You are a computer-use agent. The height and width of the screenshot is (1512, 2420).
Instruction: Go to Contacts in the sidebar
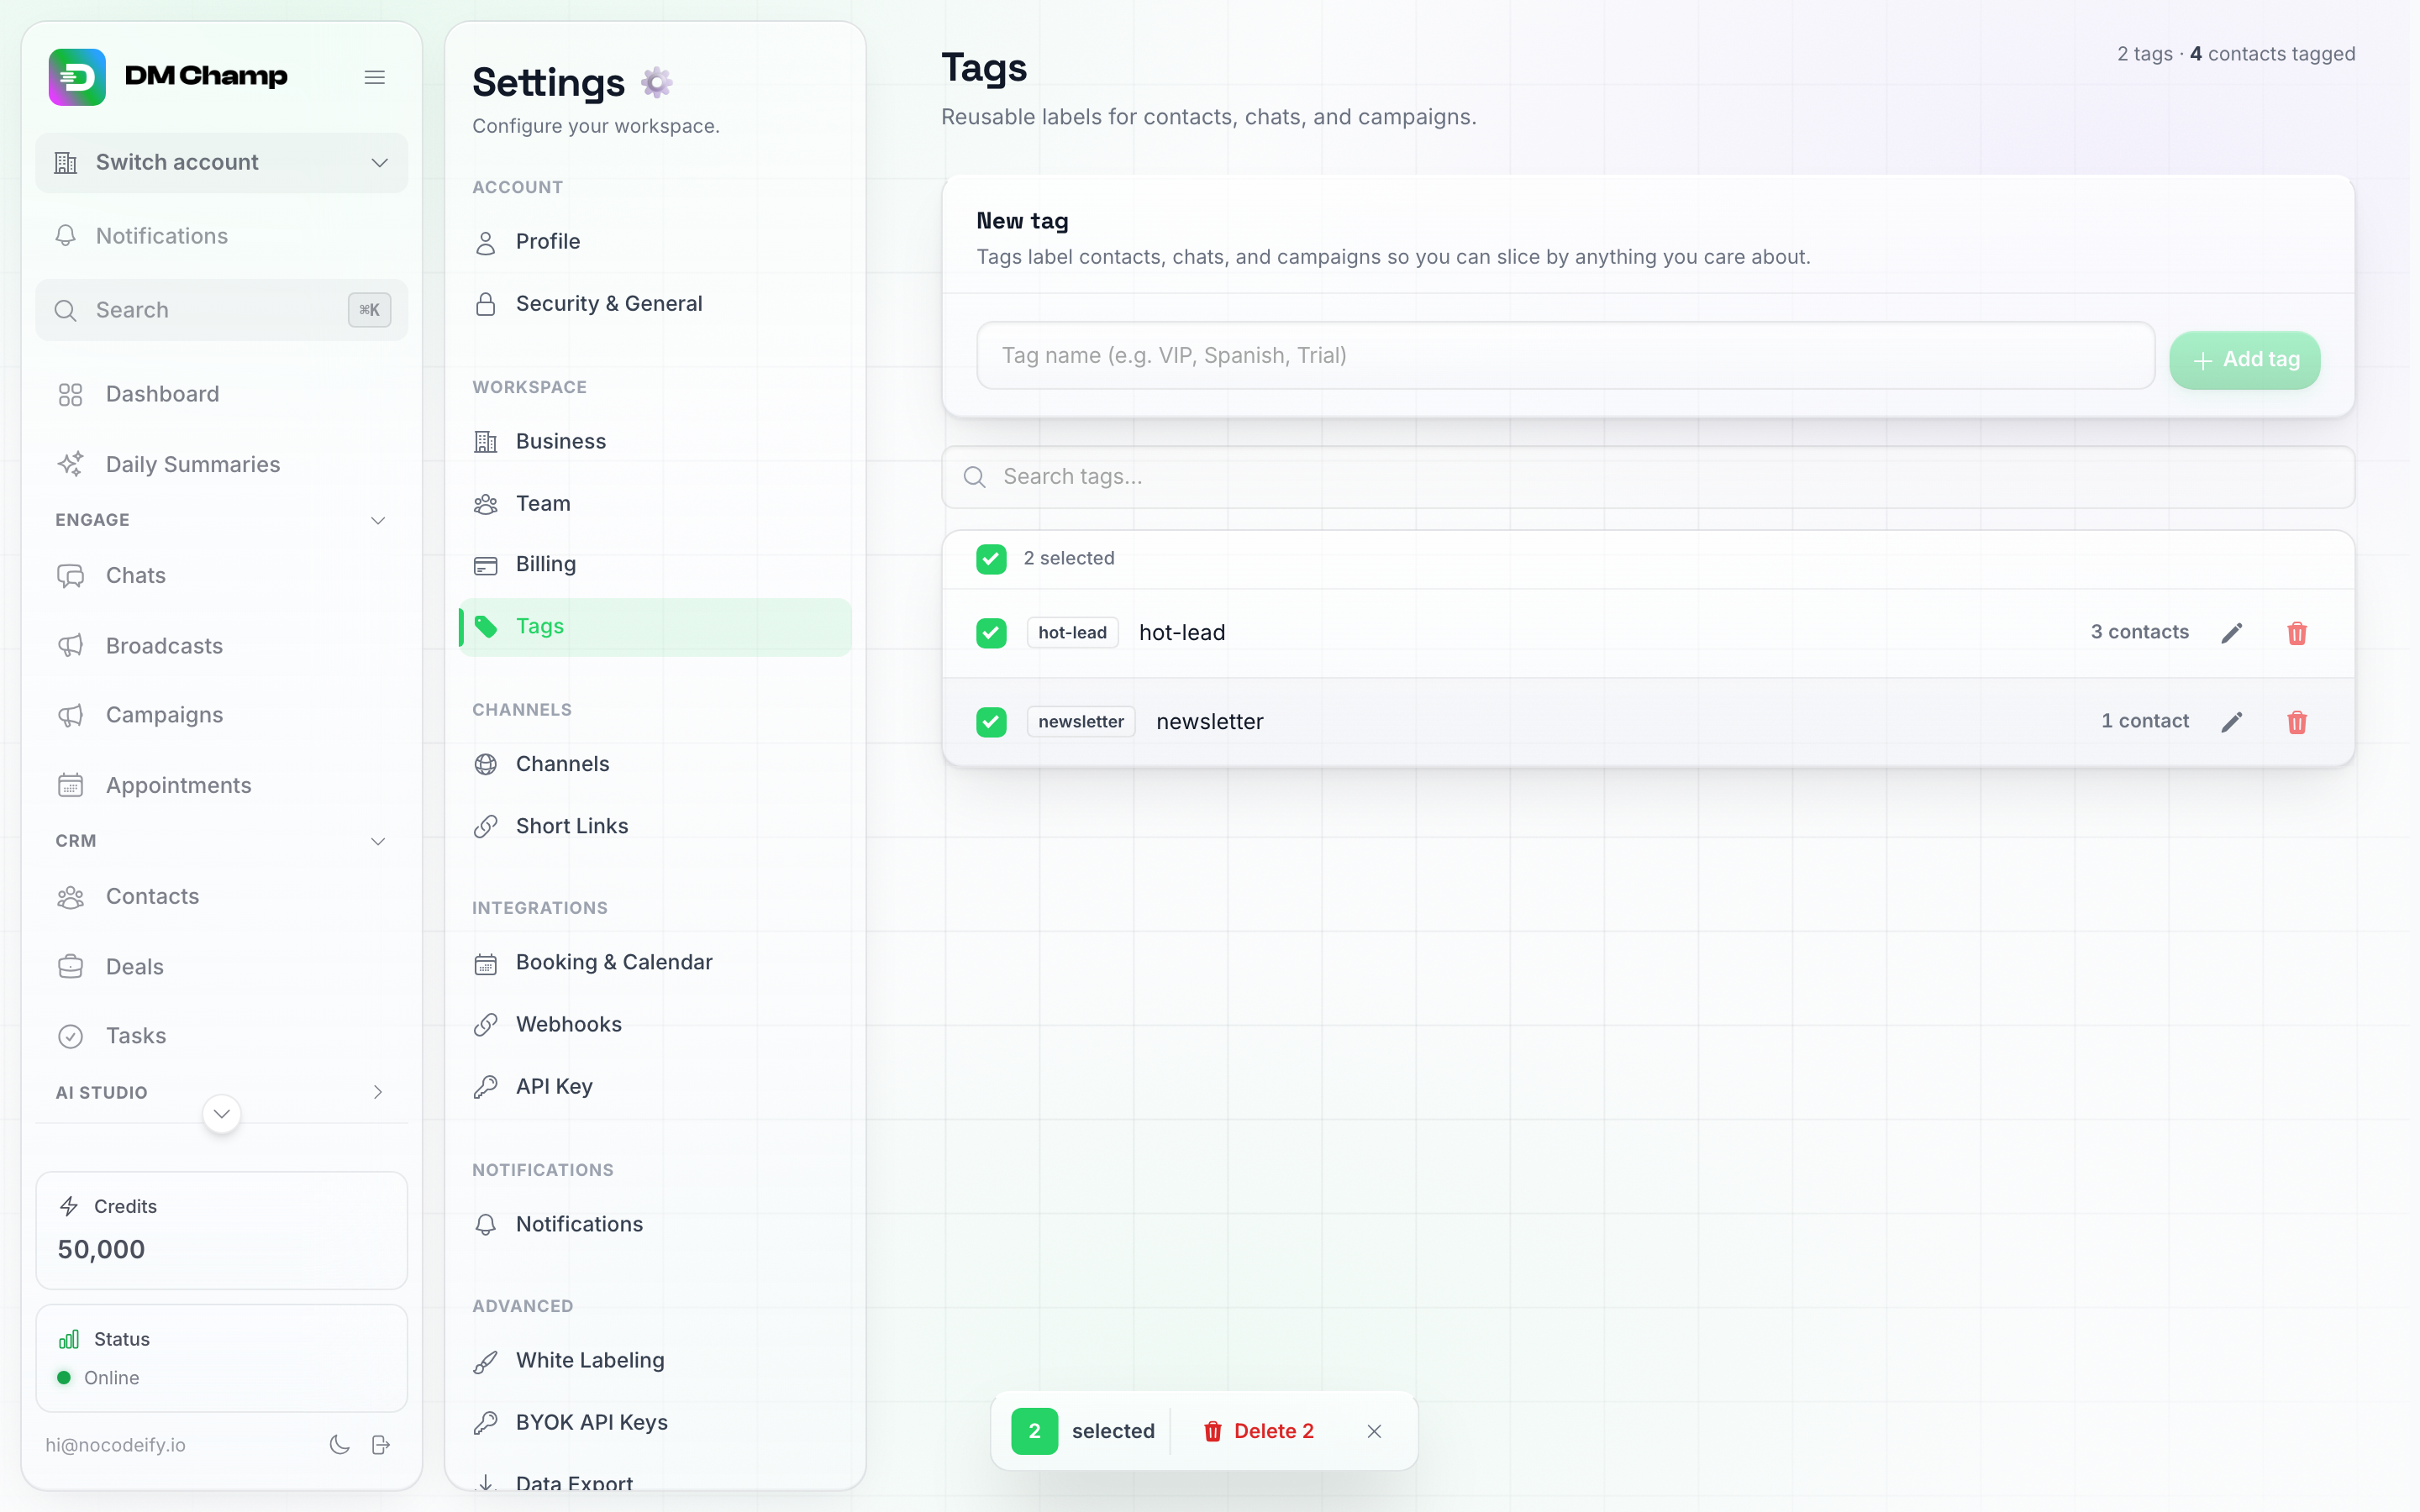point(222,897)
